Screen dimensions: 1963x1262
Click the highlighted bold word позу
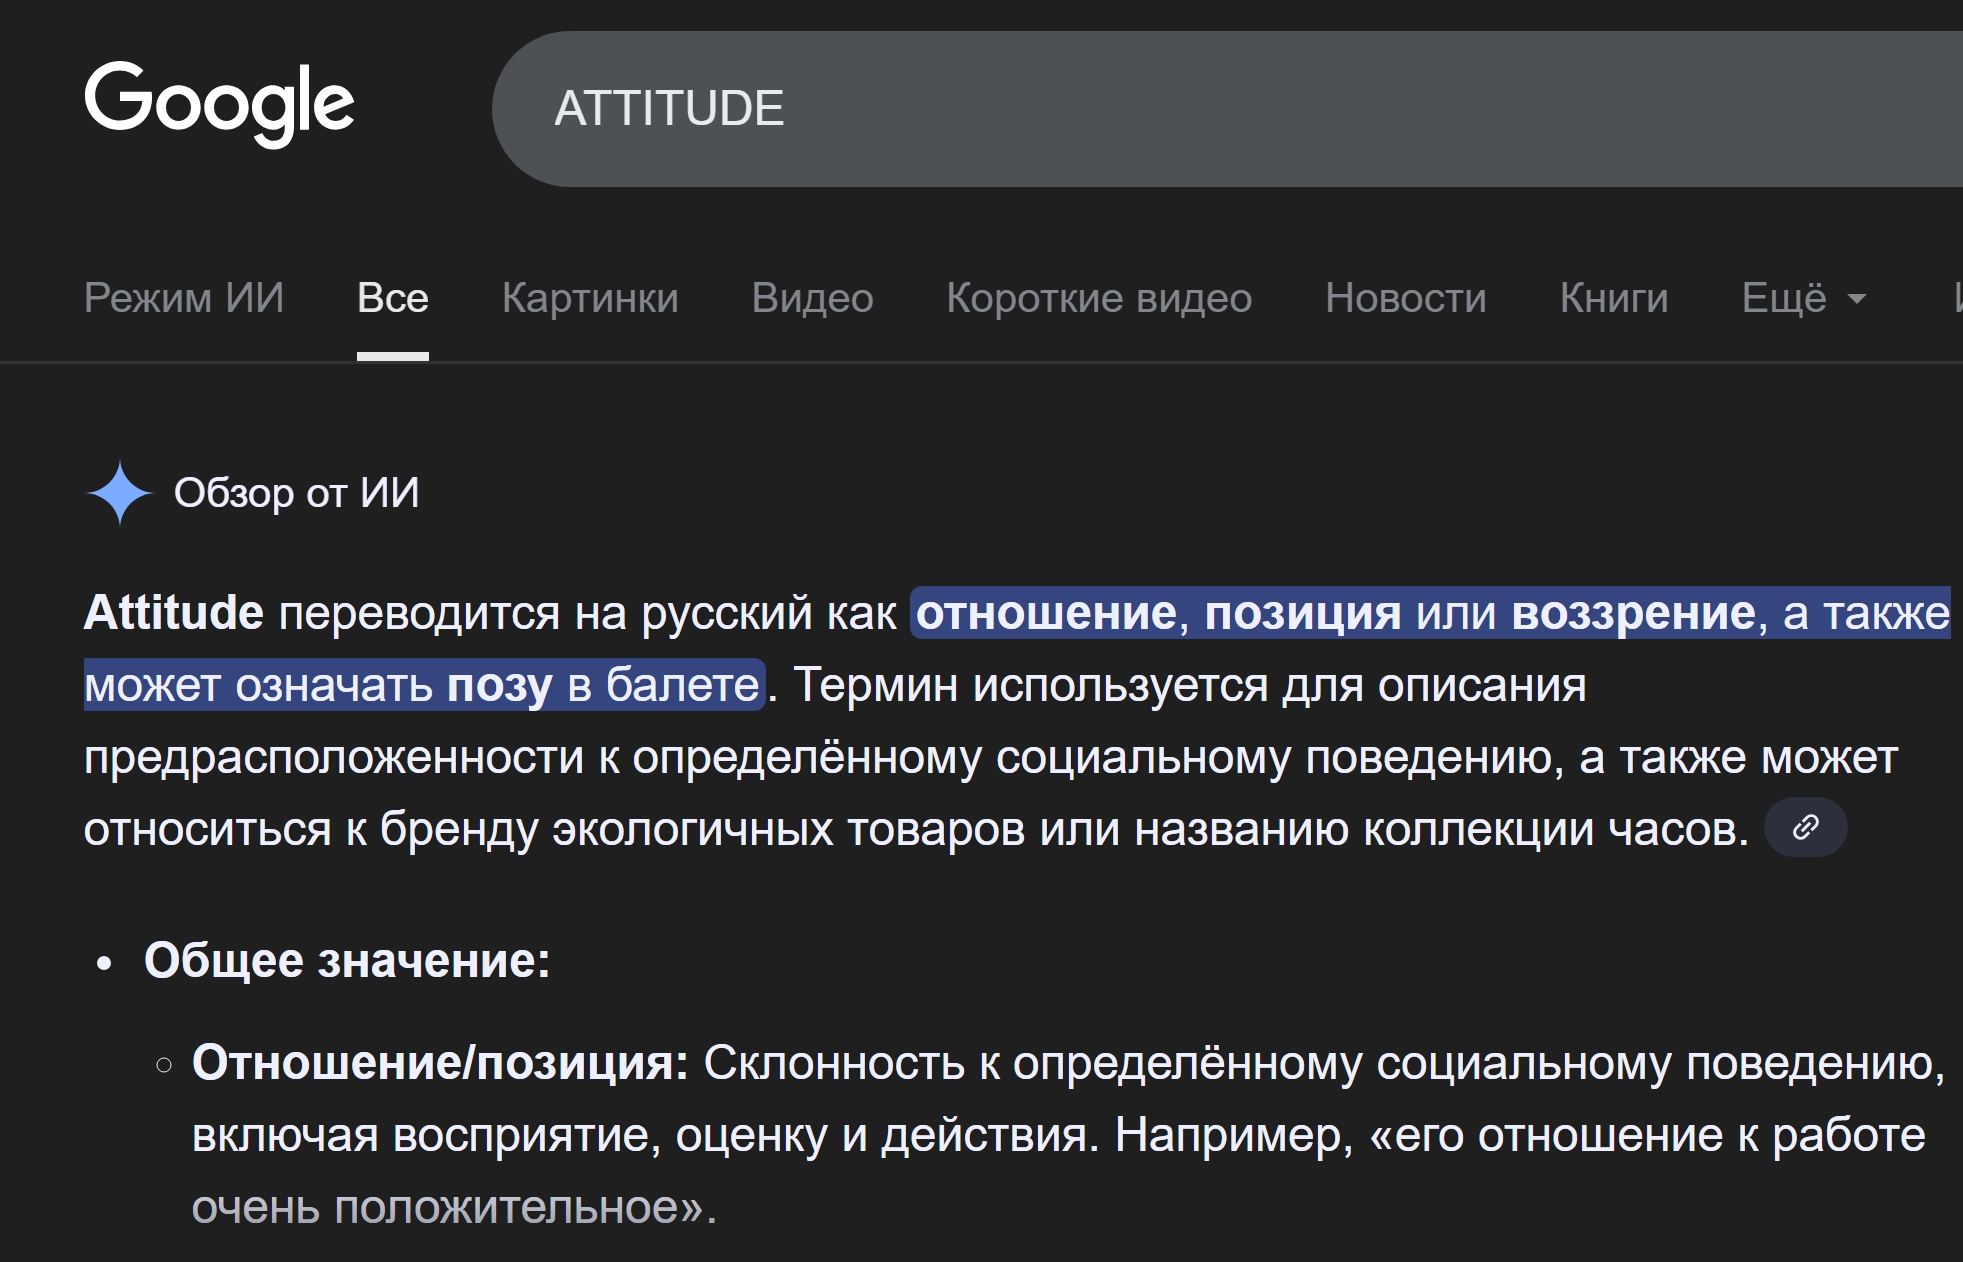[x=499, y=686]
